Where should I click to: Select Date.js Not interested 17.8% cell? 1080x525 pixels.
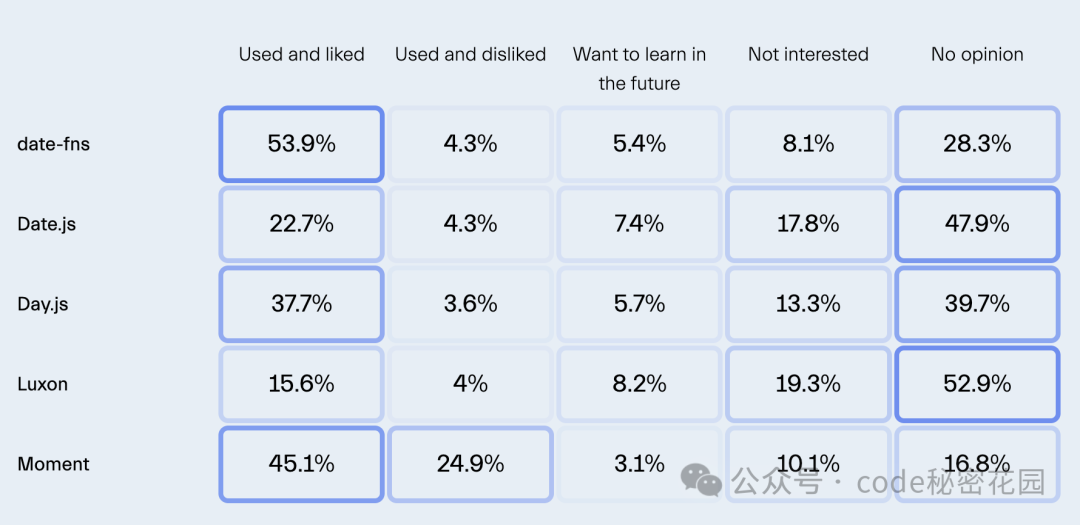(809, 224)
